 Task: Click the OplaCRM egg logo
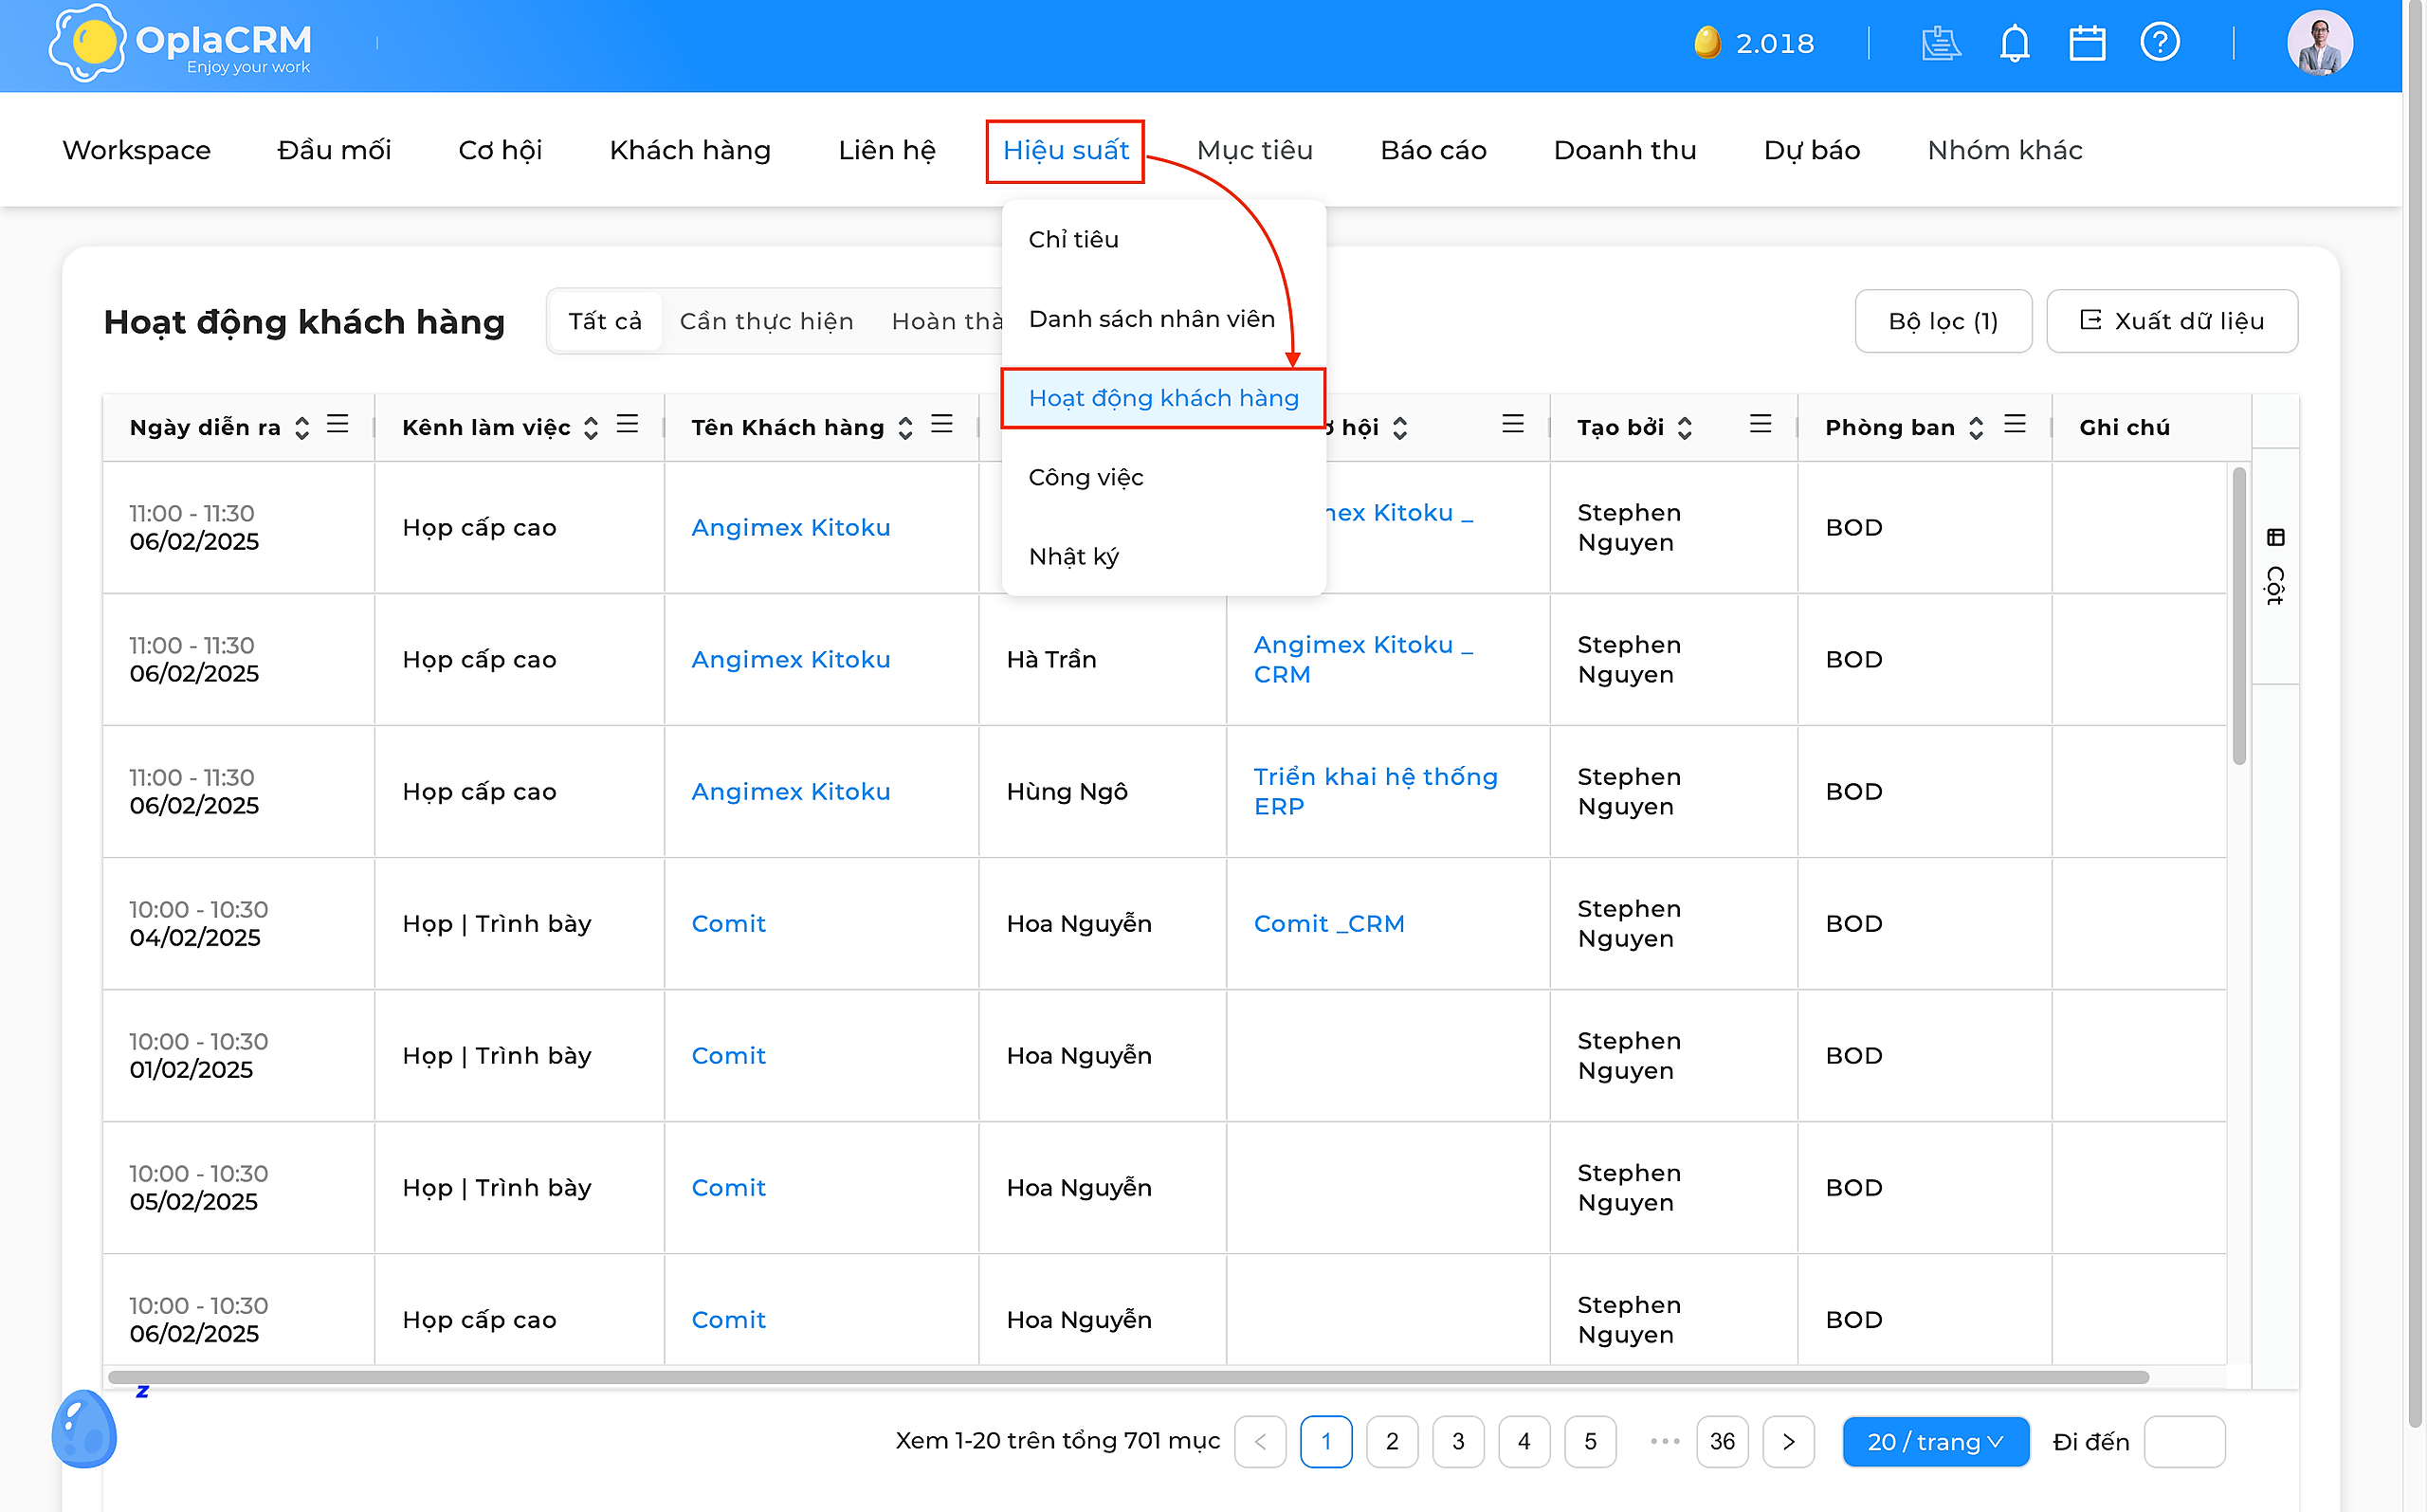point(88,43)
